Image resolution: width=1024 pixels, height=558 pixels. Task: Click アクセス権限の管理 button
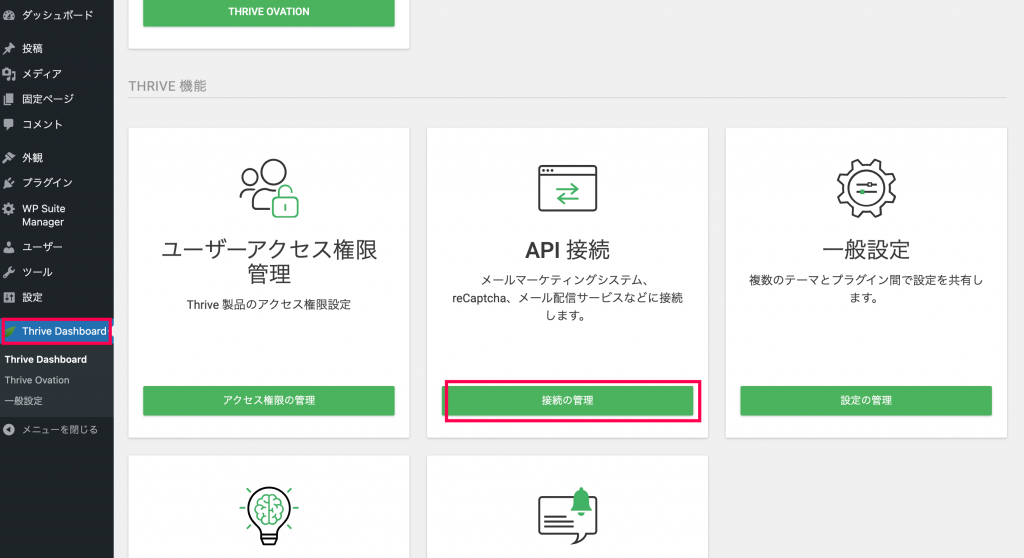point(269,401)
